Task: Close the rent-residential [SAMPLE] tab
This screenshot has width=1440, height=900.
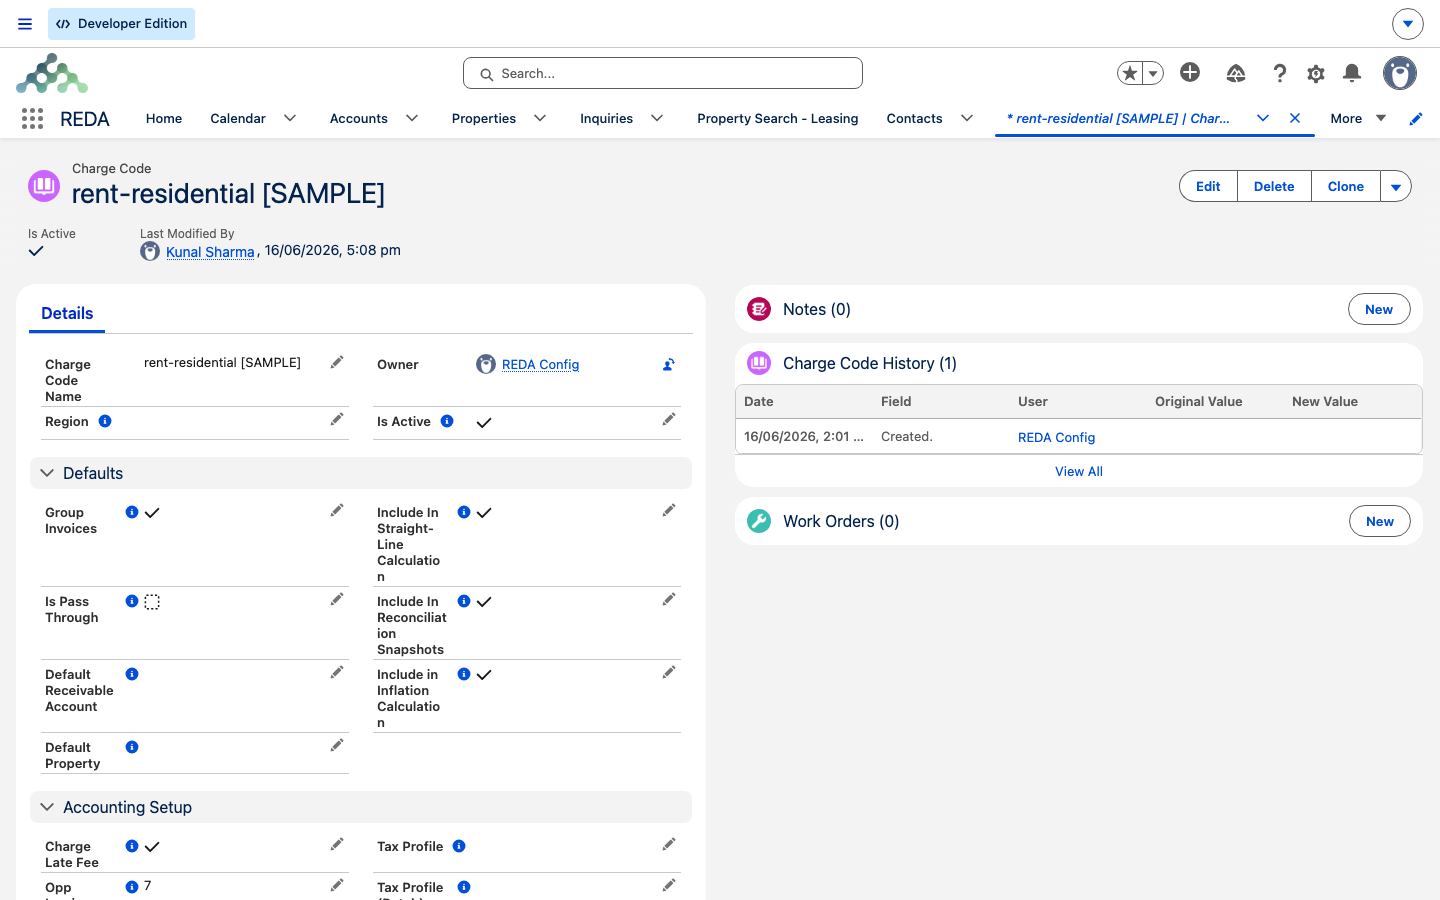Action: tap(1295, 118)
